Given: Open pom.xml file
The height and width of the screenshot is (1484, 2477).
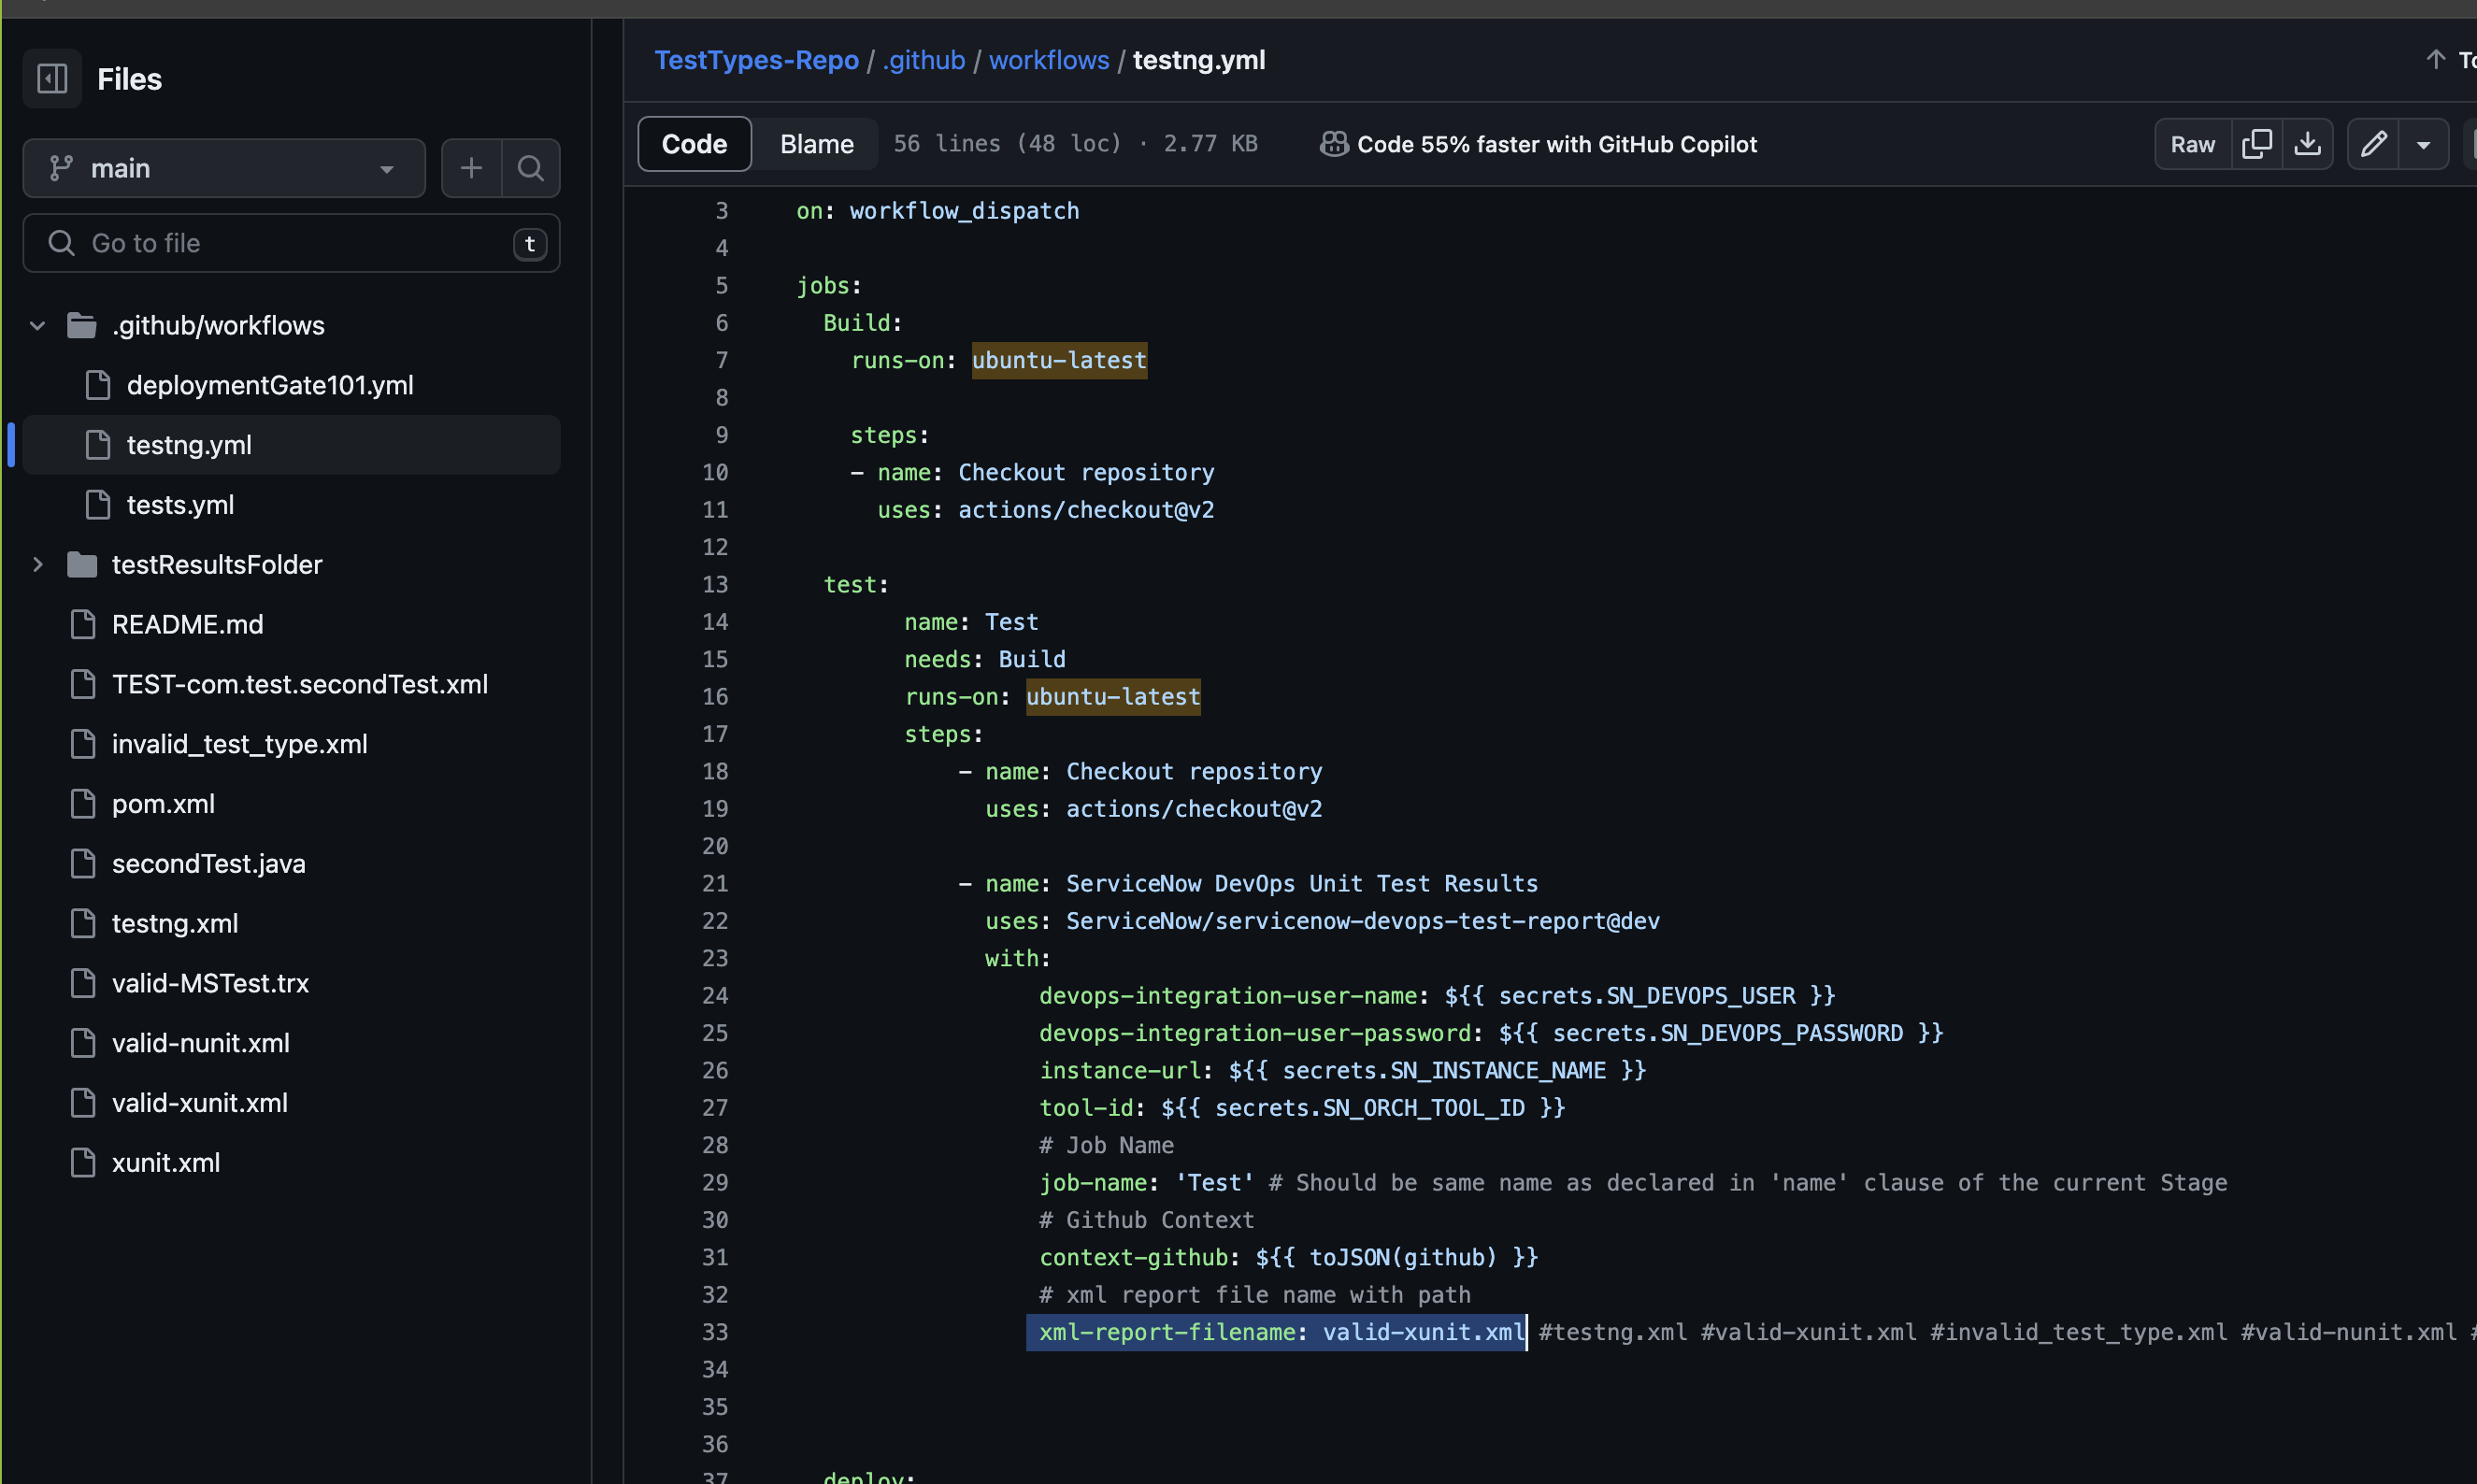Looking at the screenshot, I should 163,804.
